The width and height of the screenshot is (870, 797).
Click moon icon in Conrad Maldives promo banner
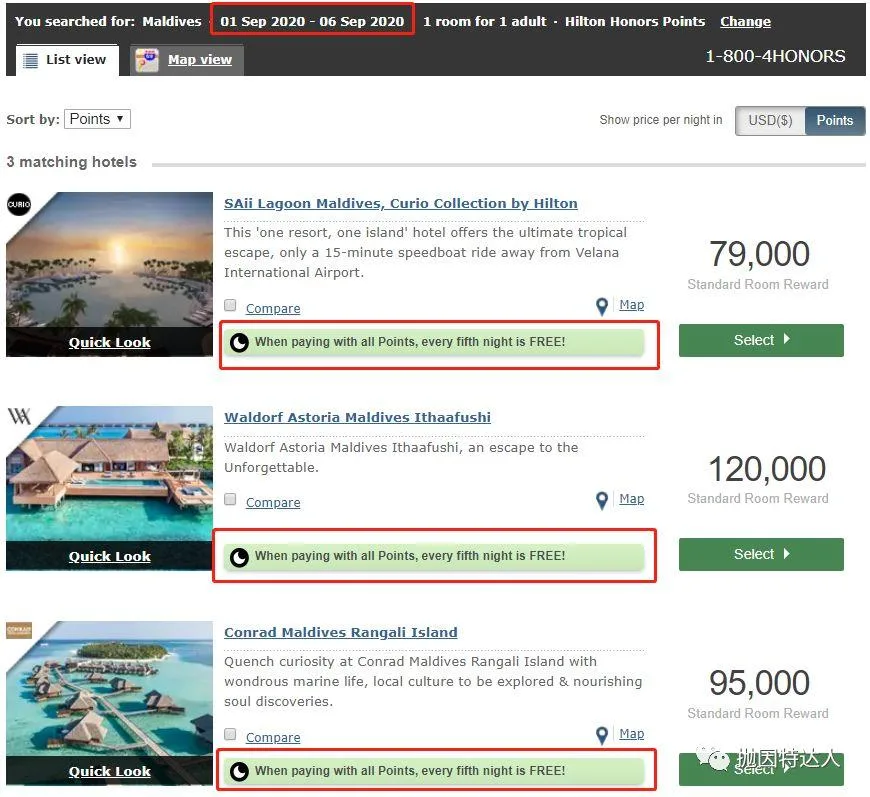[x=239, y=771]
